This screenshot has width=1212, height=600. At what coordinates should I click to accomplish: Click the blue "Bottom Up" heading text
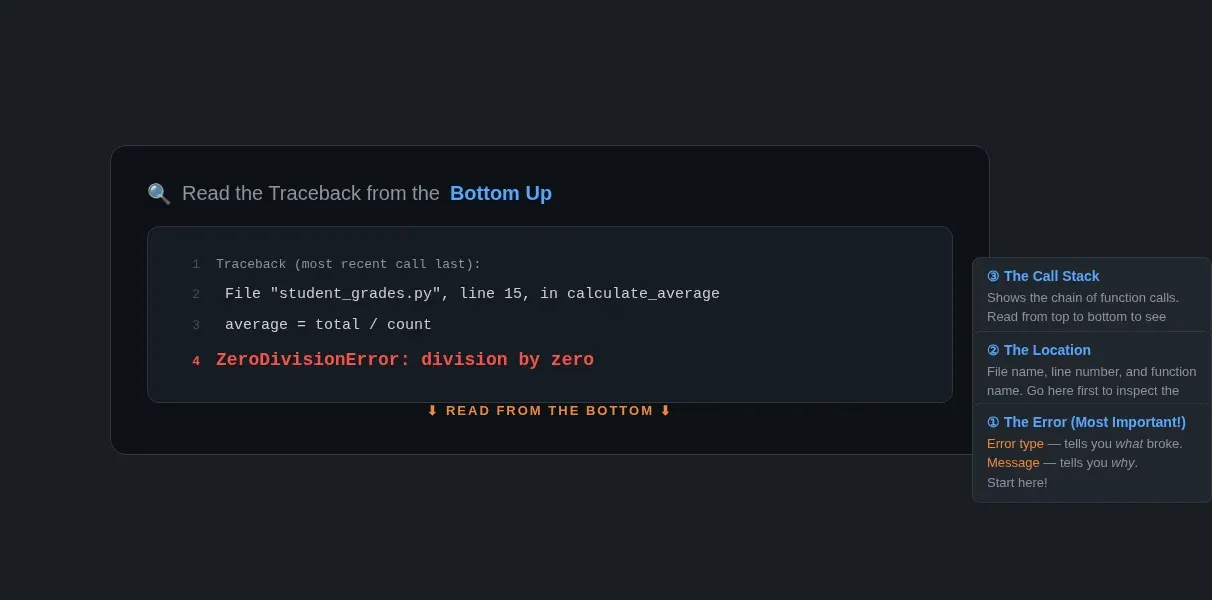(501, 193)
